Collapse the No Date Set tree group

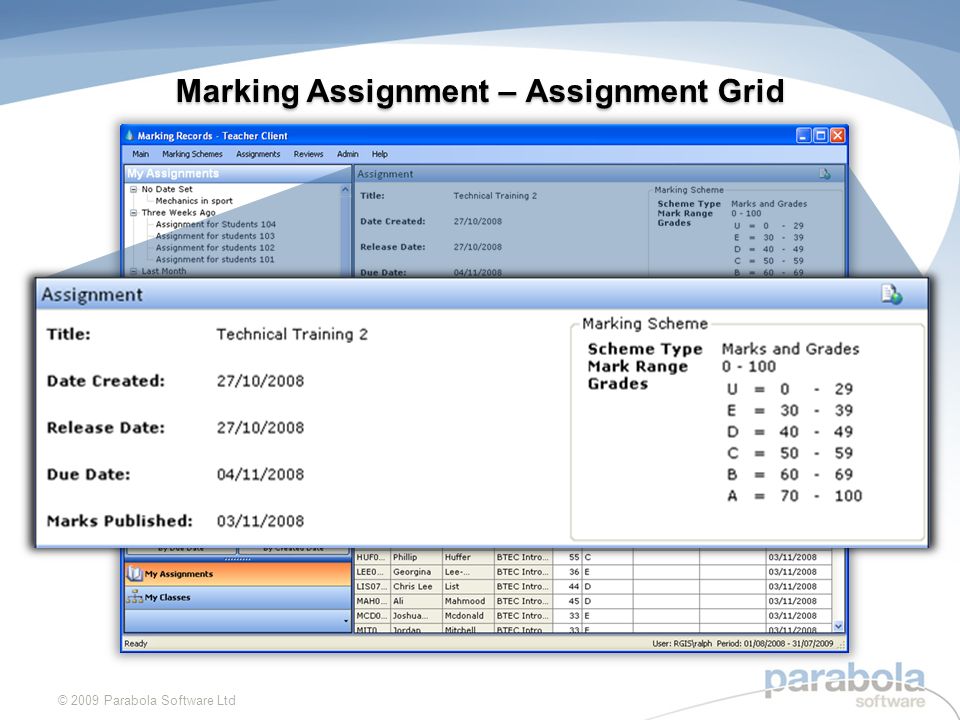[x=133, y=190]
